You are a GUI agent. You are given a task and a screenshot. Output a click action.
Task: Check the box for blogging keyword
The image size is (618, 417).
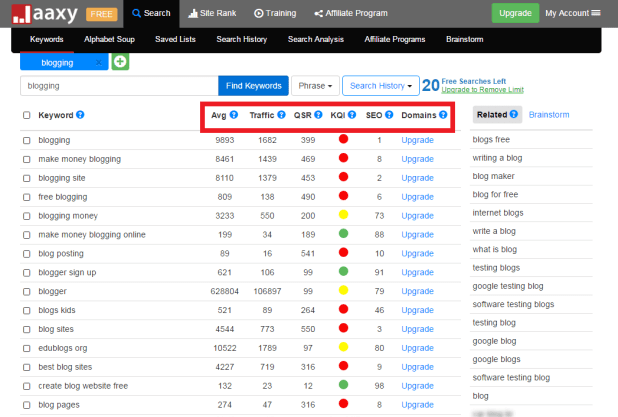point(26,140)
